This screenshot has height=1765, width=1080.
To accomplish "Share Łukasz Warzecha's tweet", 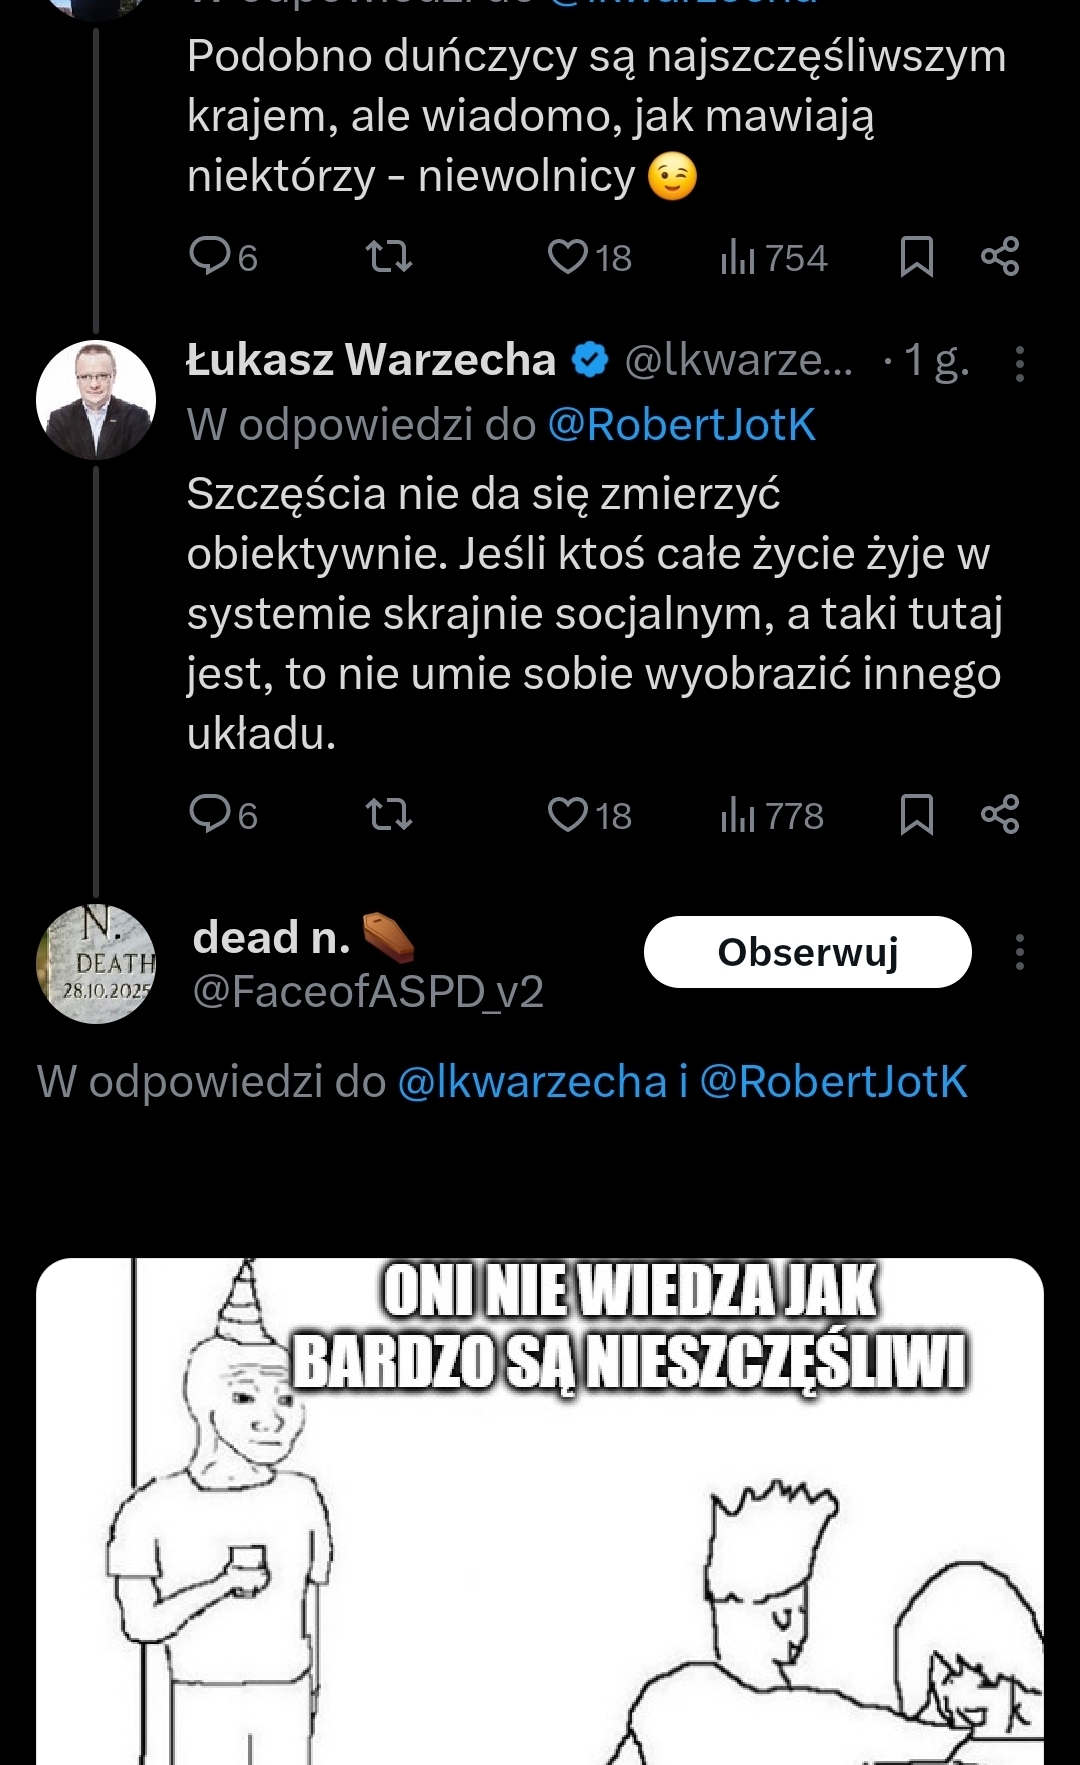I will point(999,814).
